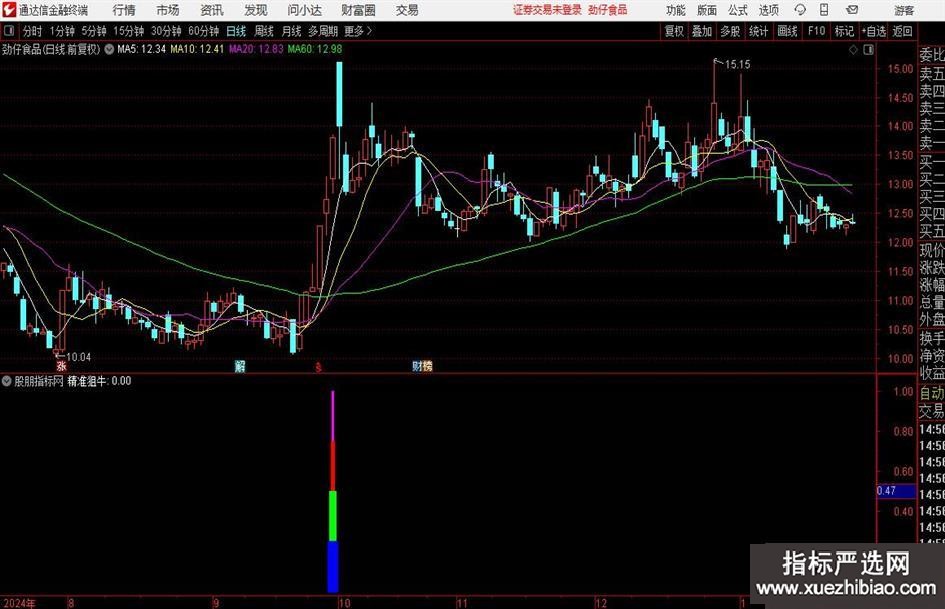Open the 问小达 menu
This screenshot has width=945, height=609.
pos(304,10)
